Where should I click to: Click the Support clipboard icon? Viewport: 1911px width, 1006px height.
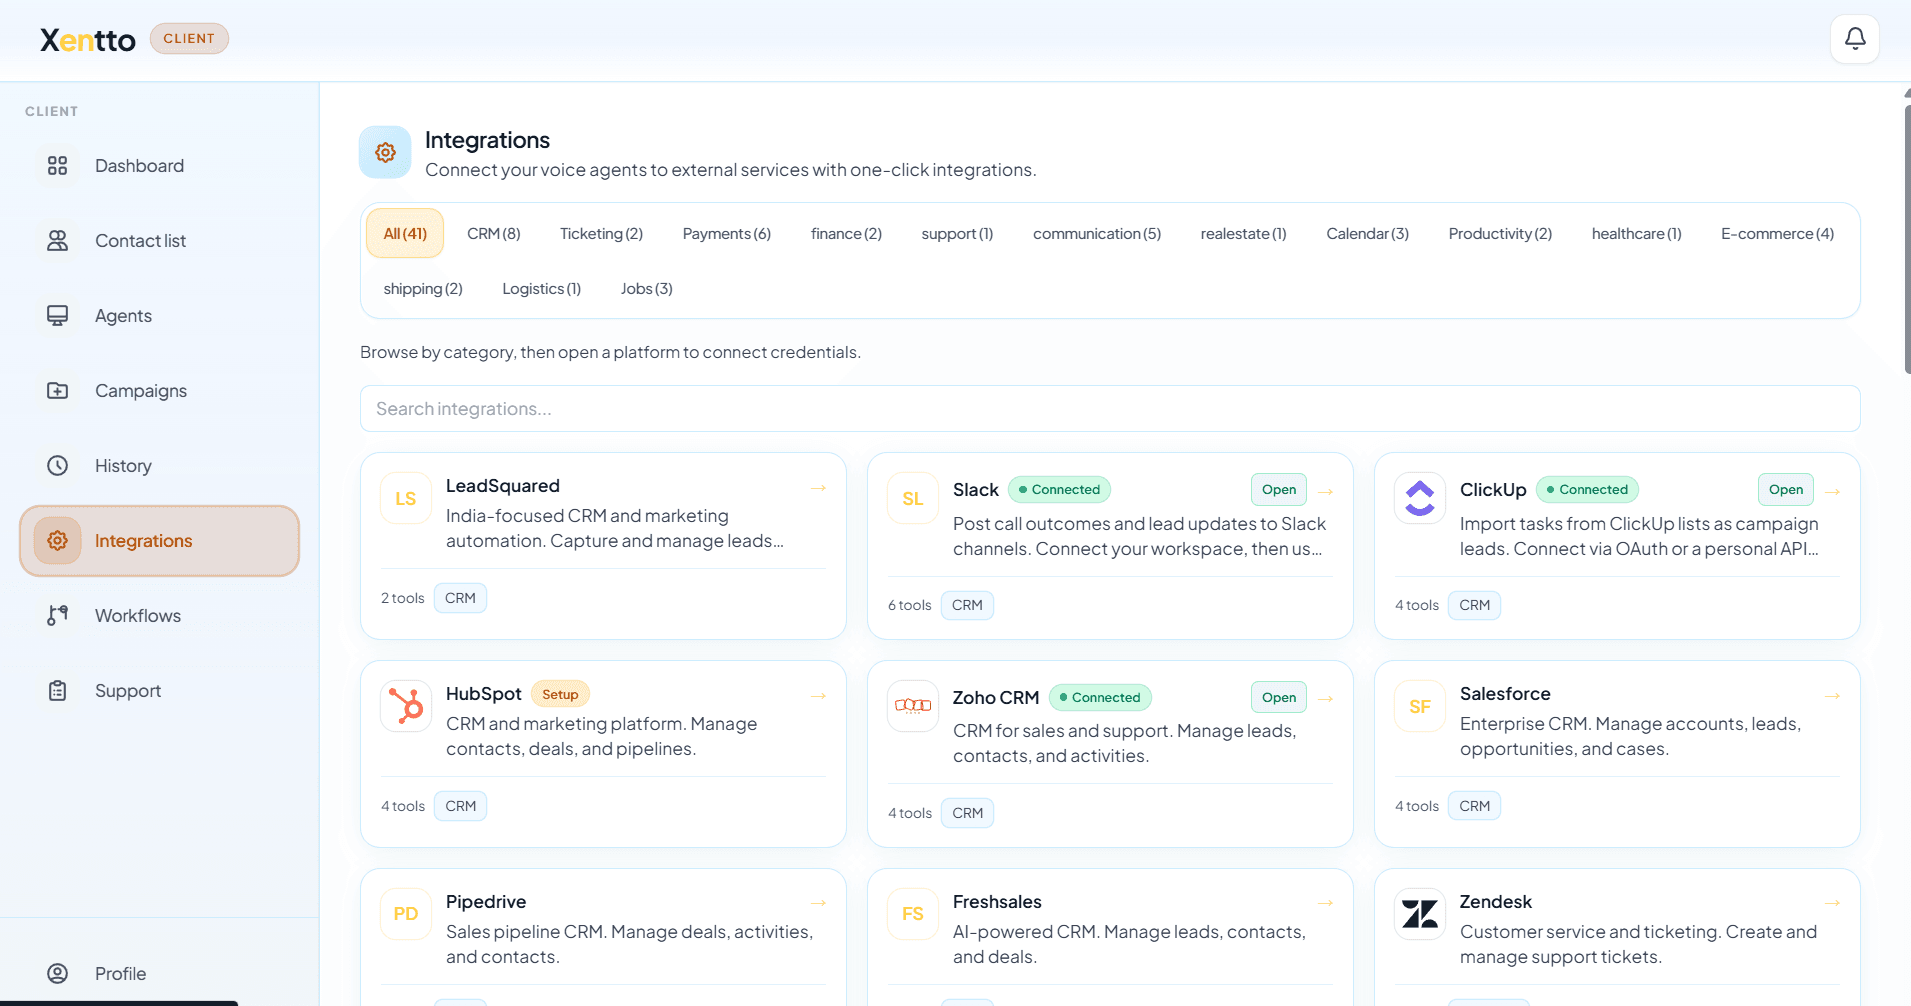[x=58, y=691]
